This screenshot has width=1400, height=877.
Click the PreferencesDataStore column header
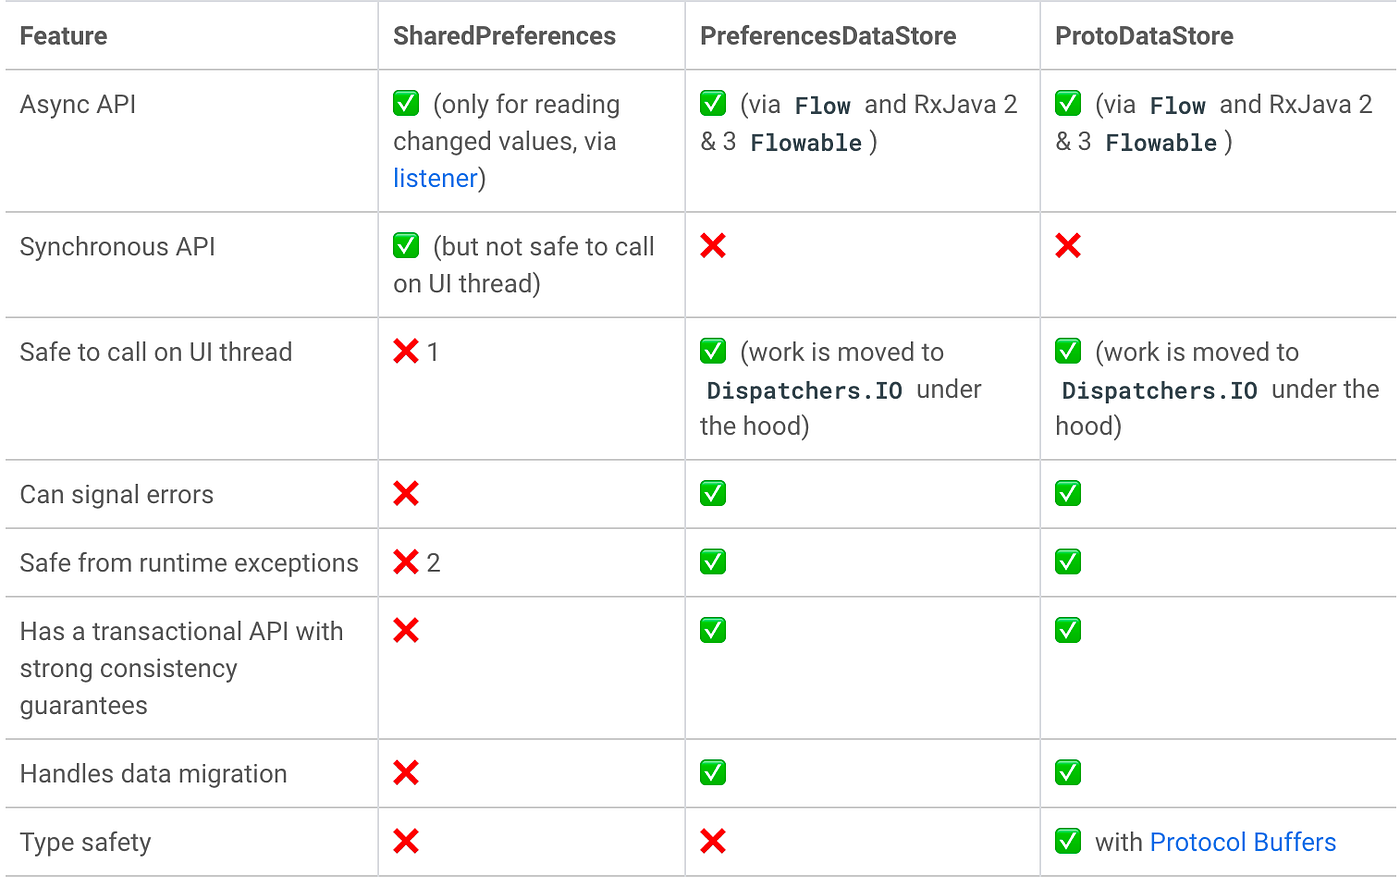[828, 36]
